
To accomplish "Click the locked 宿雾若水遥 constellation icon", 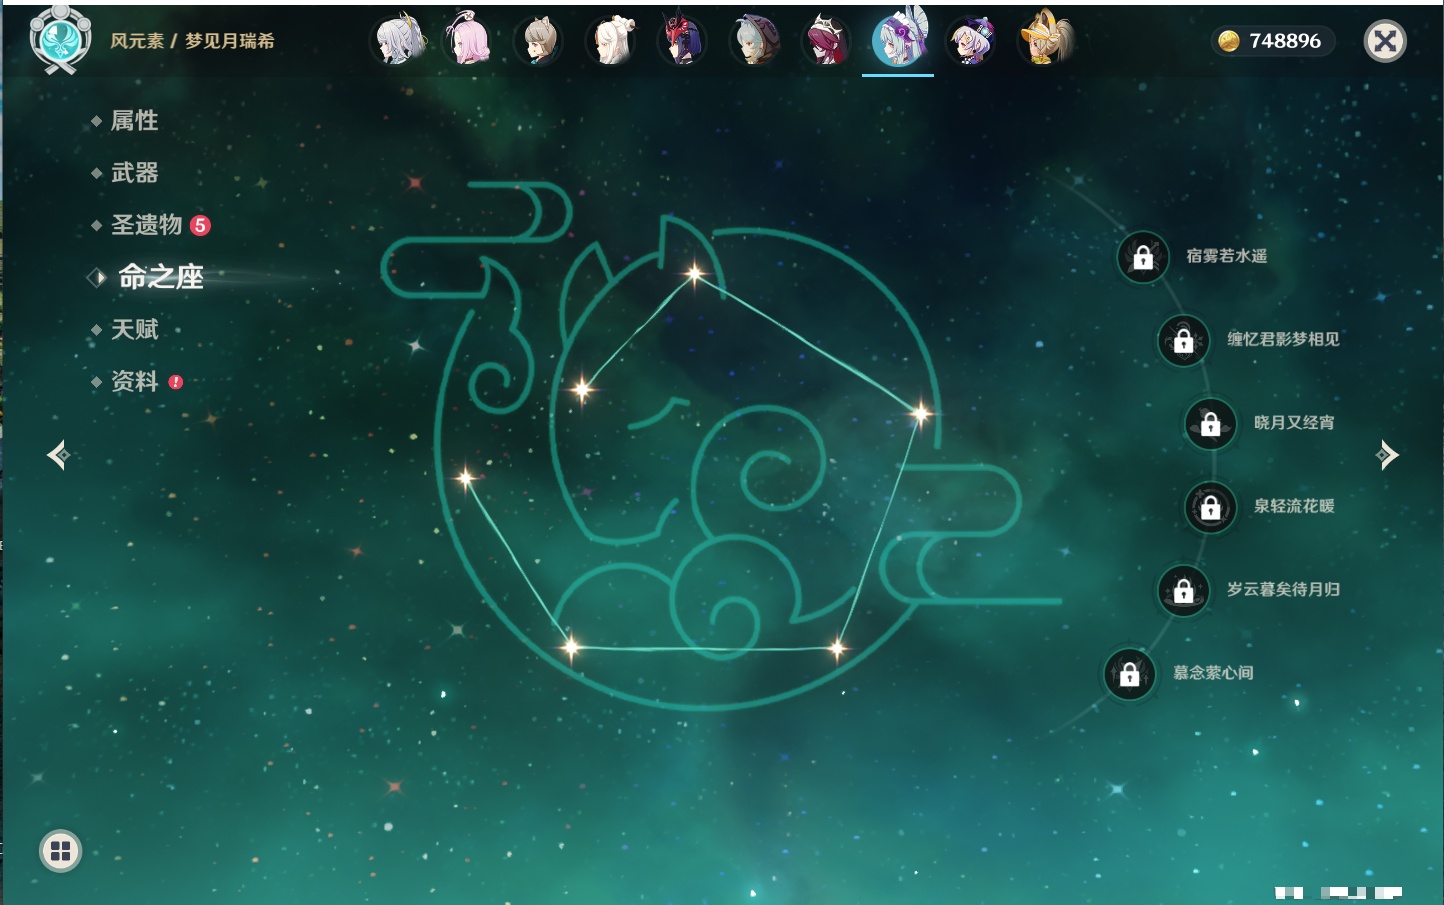I will coord(1142,257).
